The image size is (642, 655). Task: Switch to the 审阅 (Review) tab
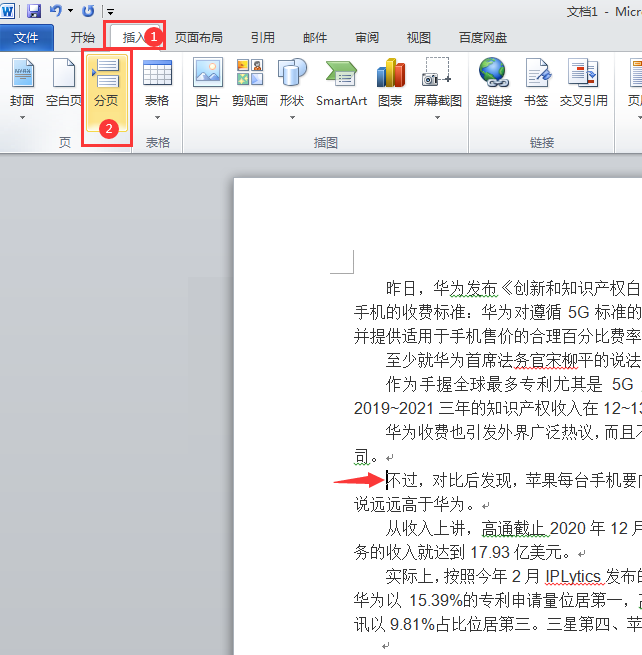(367, 38)
